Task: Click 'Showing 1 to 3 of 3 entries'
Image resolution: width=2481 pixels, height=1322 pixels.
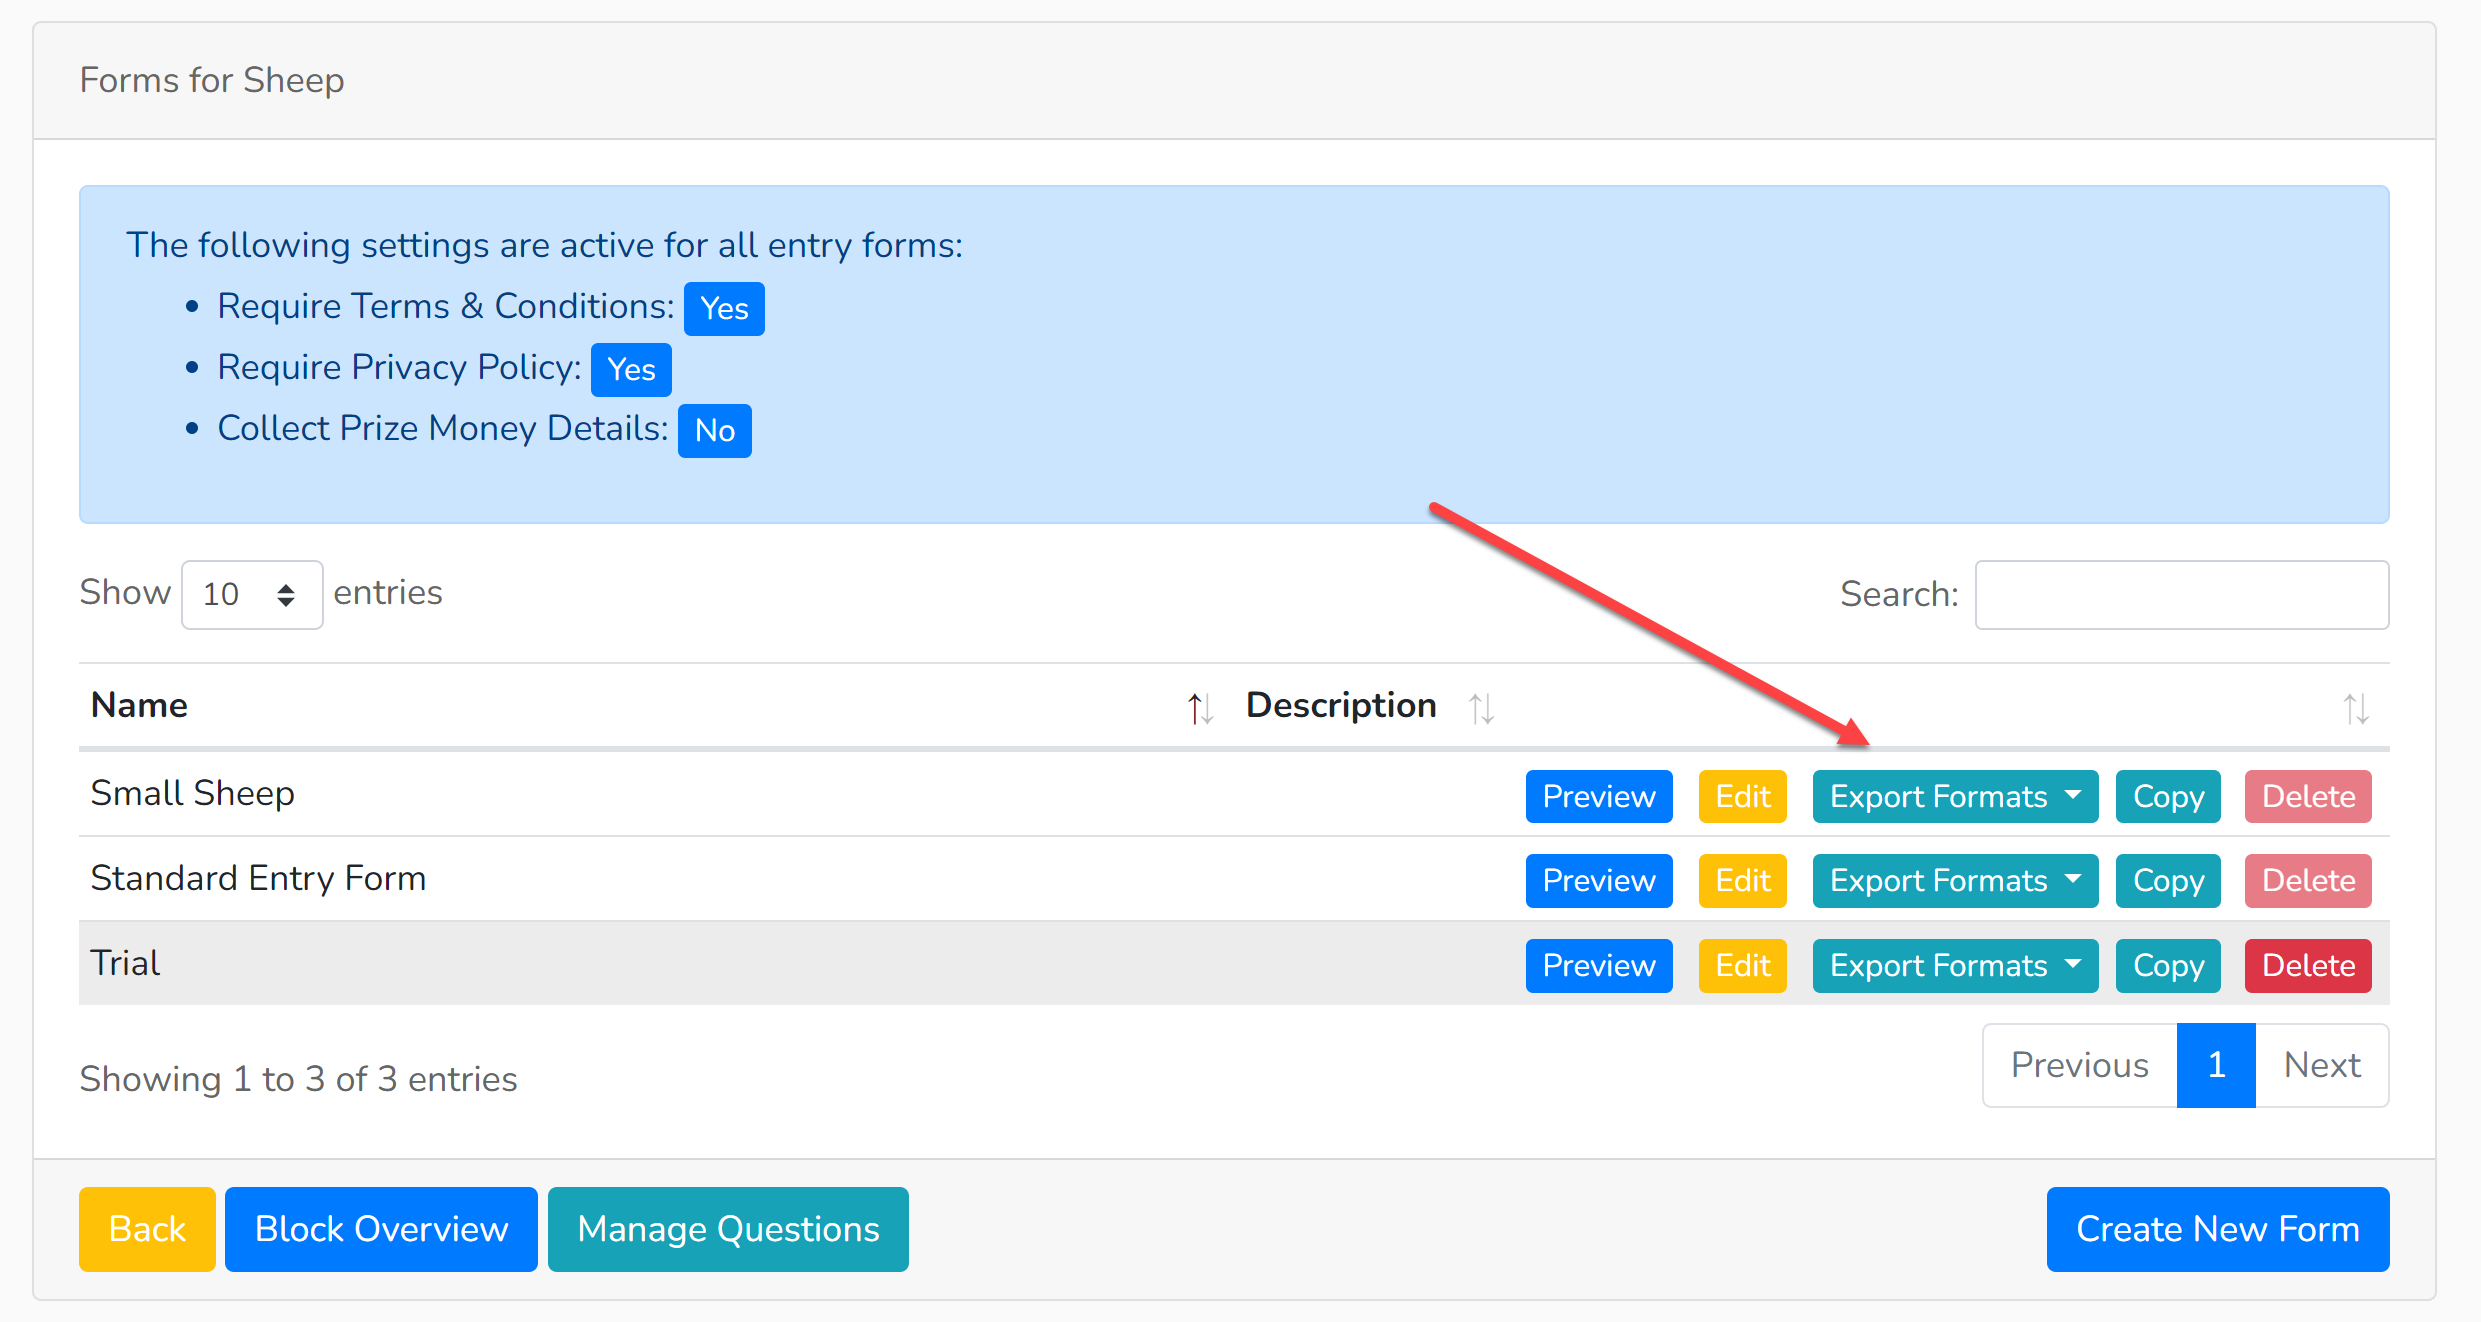Action: click(298, 1079)
